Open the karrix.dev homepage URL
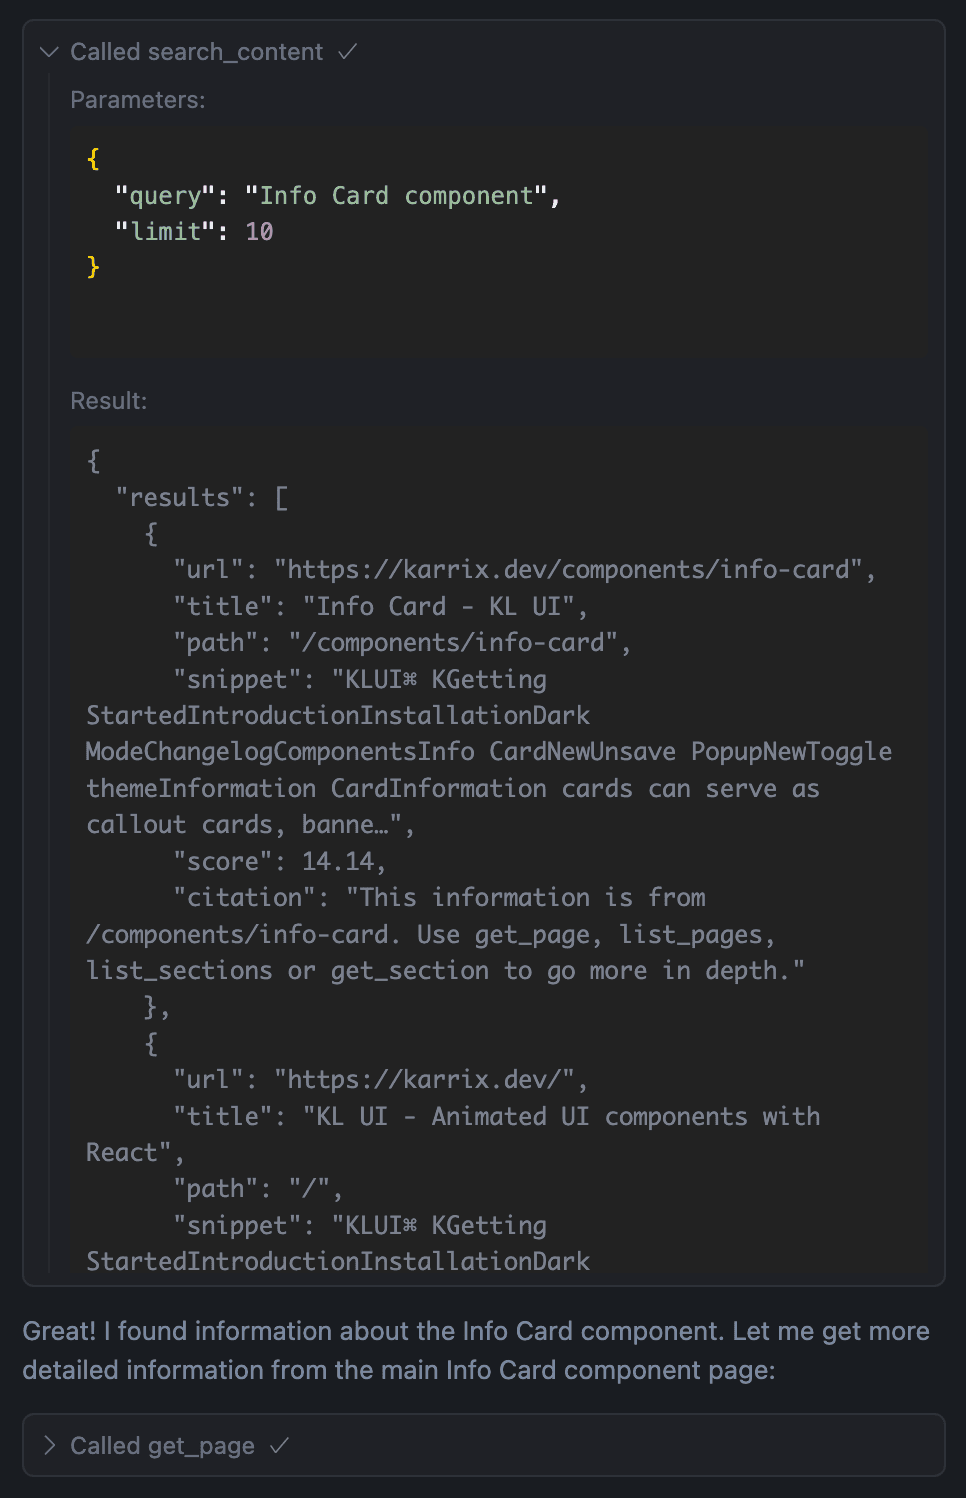The width and height of the screenshot is (966, 1498). pos(430,1079)
